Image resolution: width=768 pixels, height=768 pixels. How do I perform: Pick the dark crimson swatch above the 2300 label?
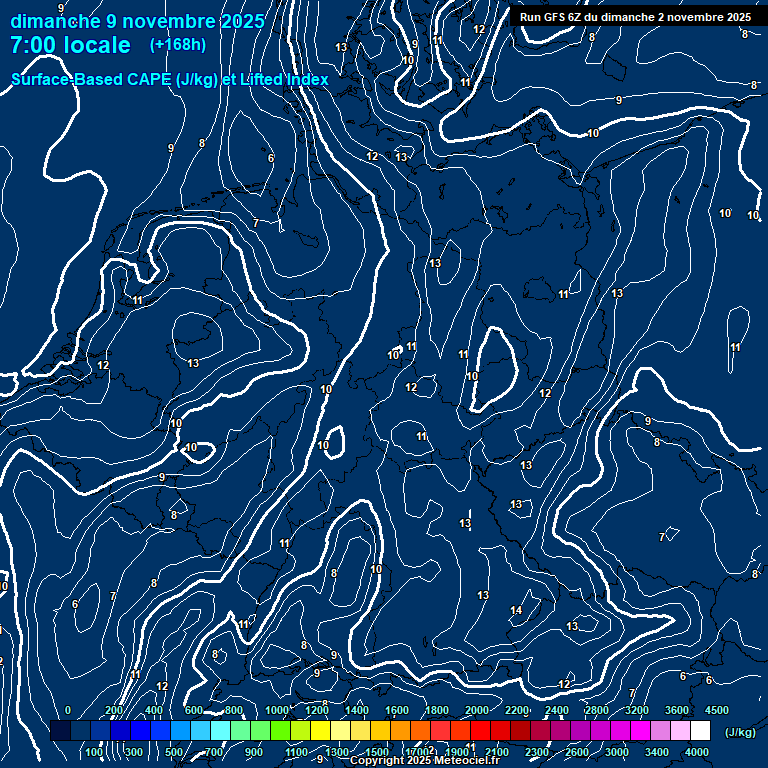540,730
